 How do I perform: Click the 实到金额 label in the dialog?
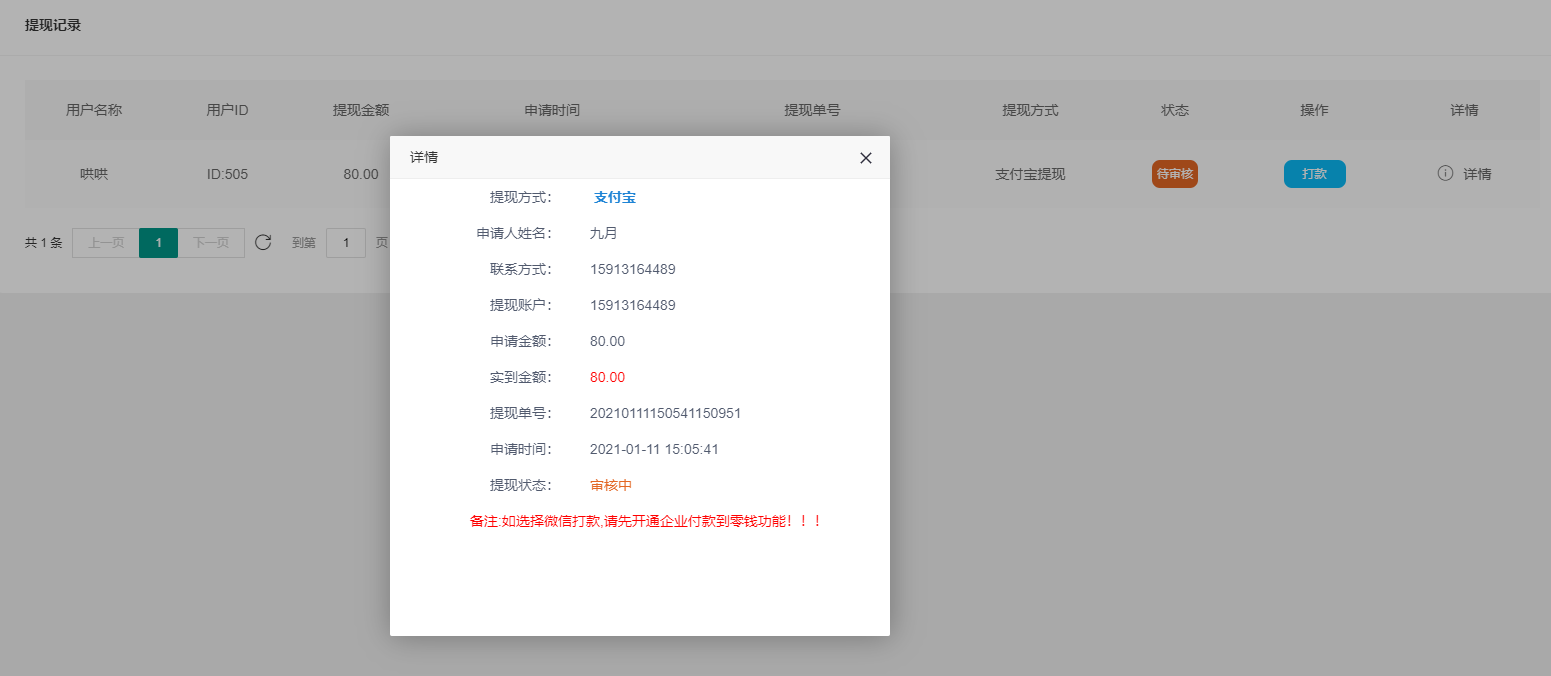point(521,377)
